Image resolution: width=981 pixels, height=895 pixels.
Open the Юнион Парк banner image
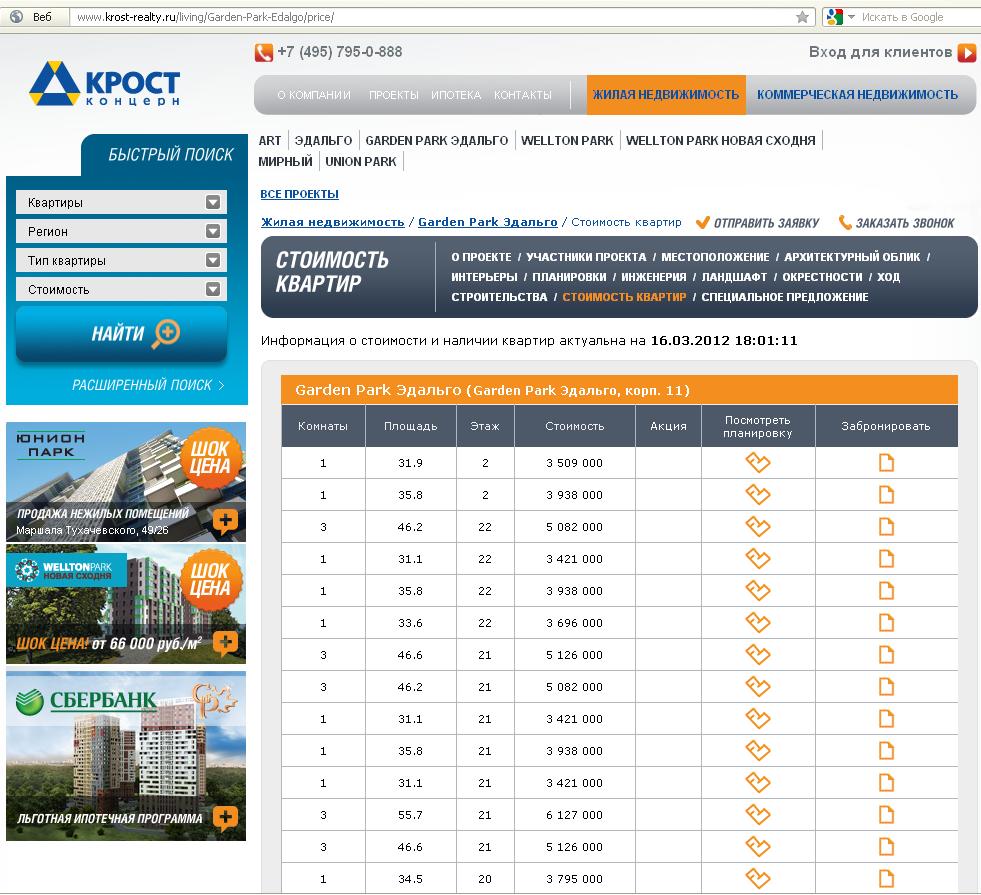click(x=126, y=482)
